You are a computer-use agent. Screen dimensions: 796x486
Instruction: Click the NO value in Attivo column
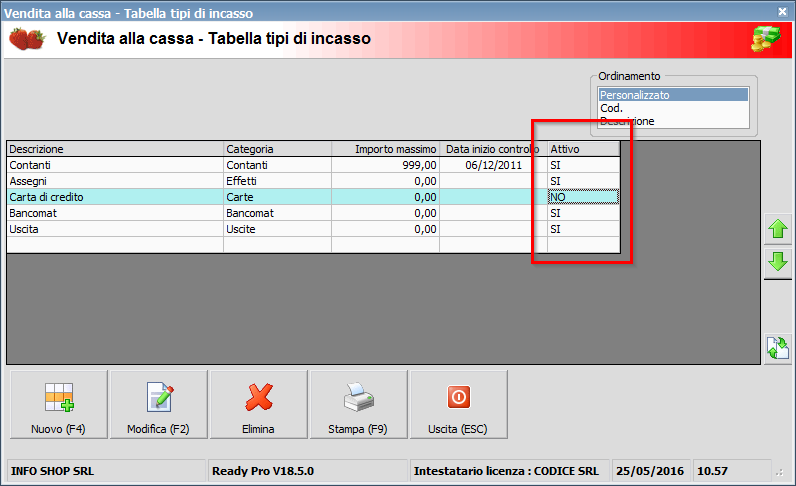(584, 197)
